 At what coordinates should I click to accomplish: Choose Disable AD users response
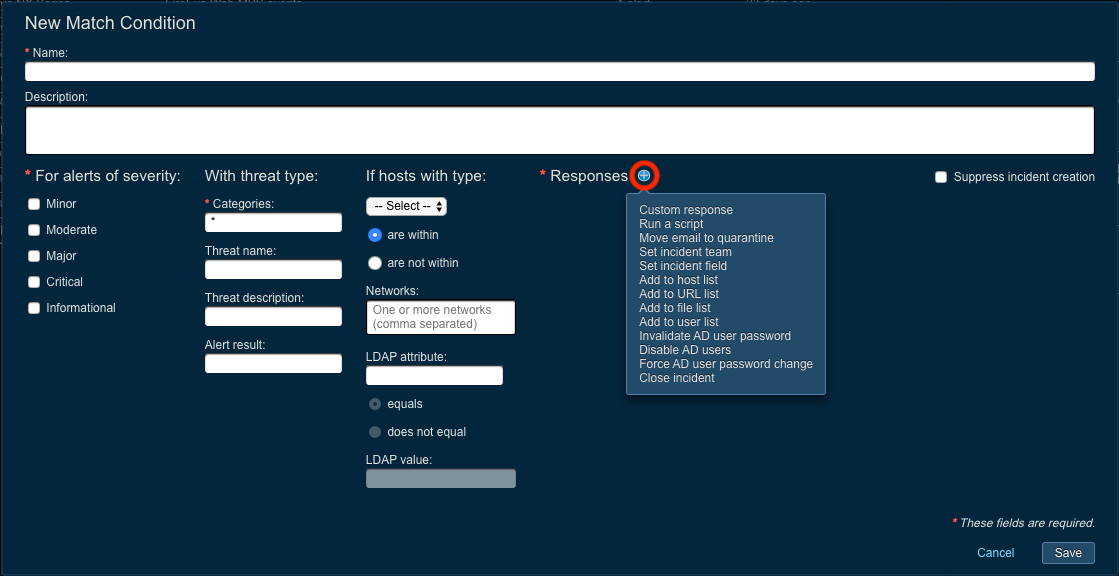pyautogui.click(x=685, y=350)
